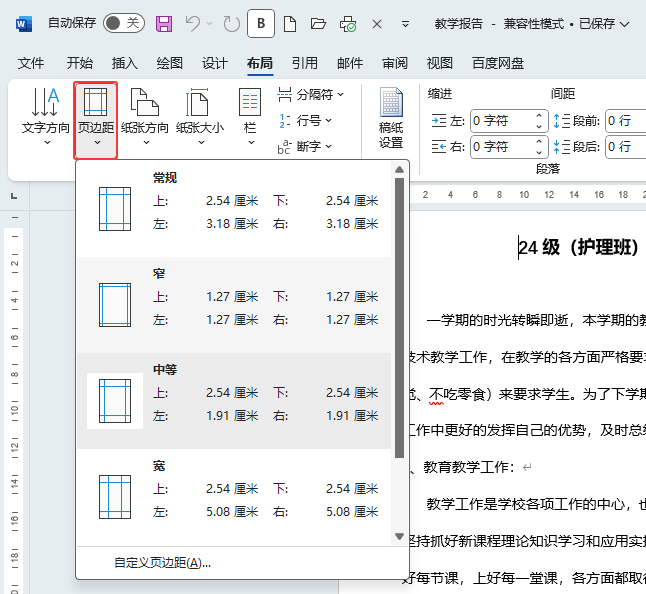The image size is (646, 594).
Task: Click the purple Save icon
Action: (164, 24)
